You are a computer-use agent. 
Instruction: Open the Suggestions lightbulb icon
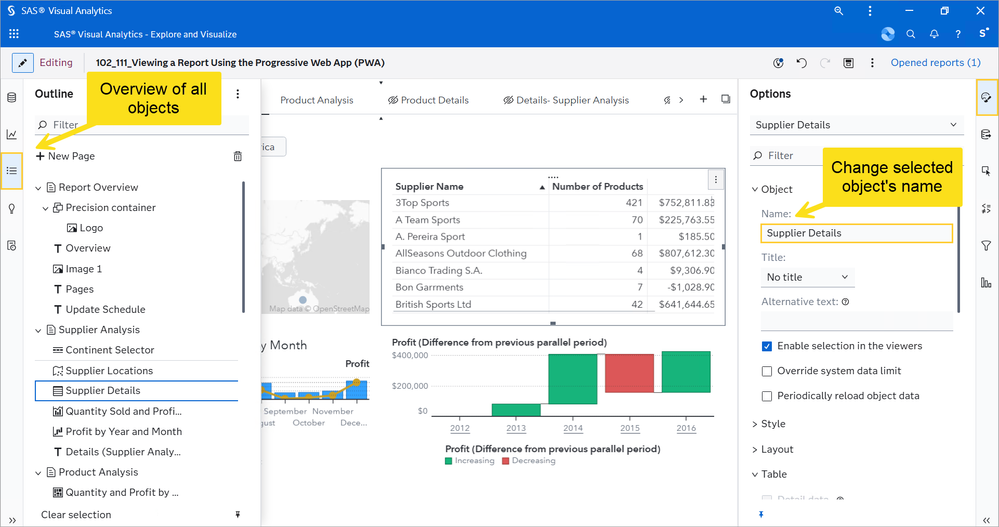(11, 208)
